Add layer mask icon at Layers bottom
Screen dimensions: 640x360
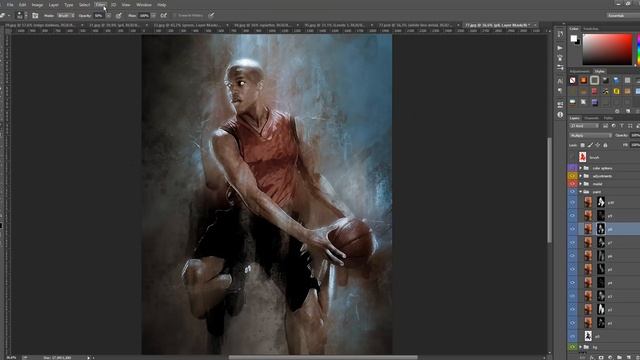point(601,357)
